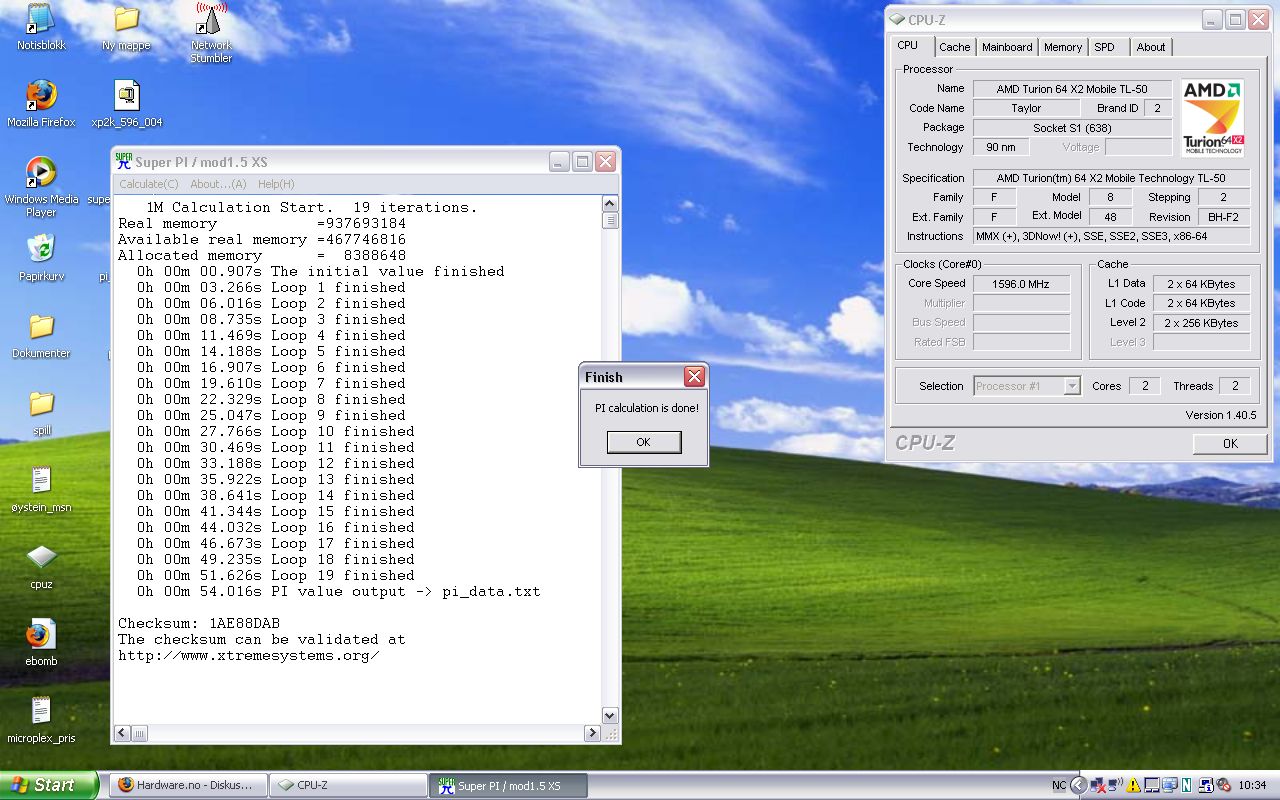Confirm the Finish dialog with OK

(643, 442)
